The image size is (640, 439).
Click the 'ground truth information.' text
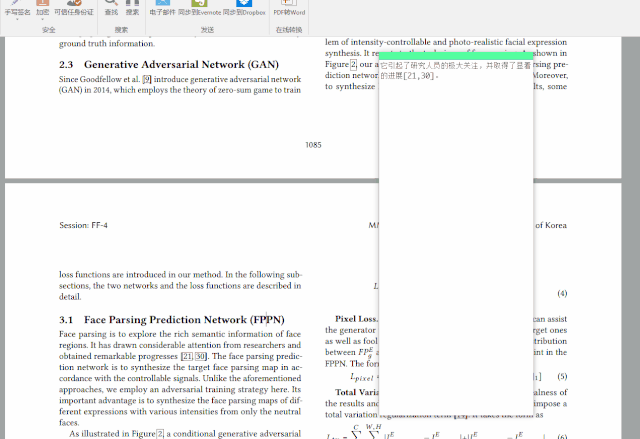tap(107, 44)
